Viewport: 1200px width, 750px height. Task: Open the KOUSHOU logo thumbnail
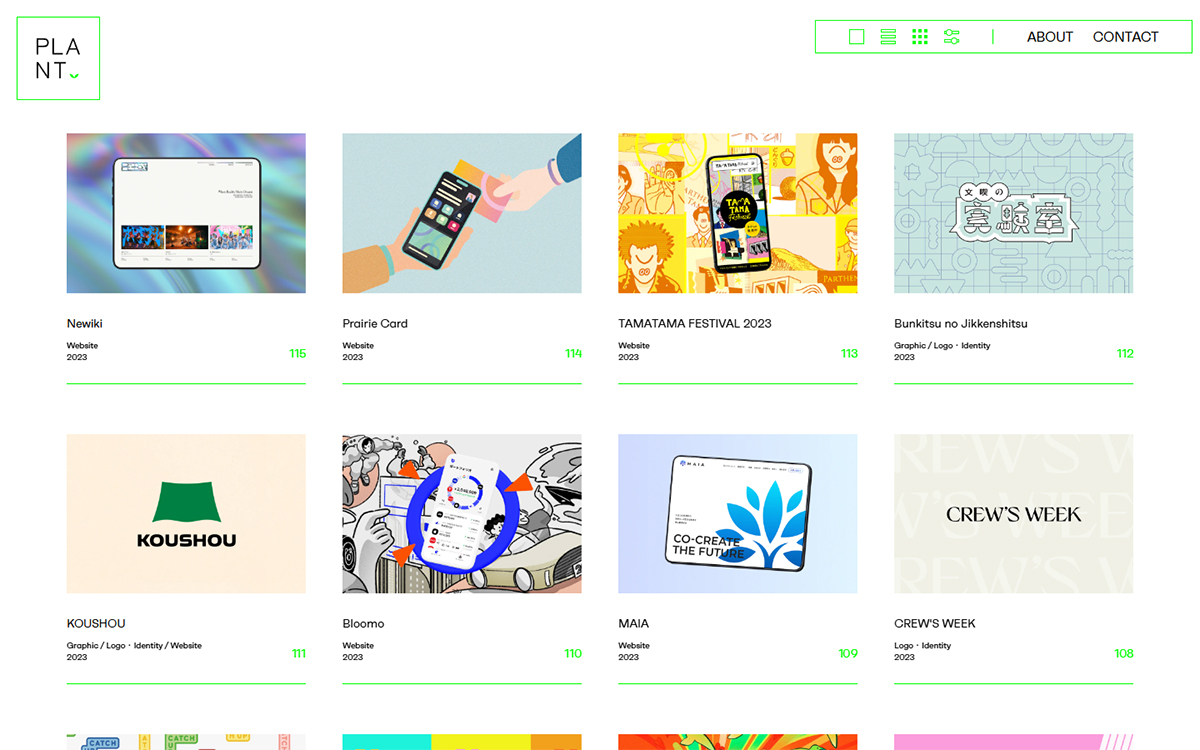(186, 513)
